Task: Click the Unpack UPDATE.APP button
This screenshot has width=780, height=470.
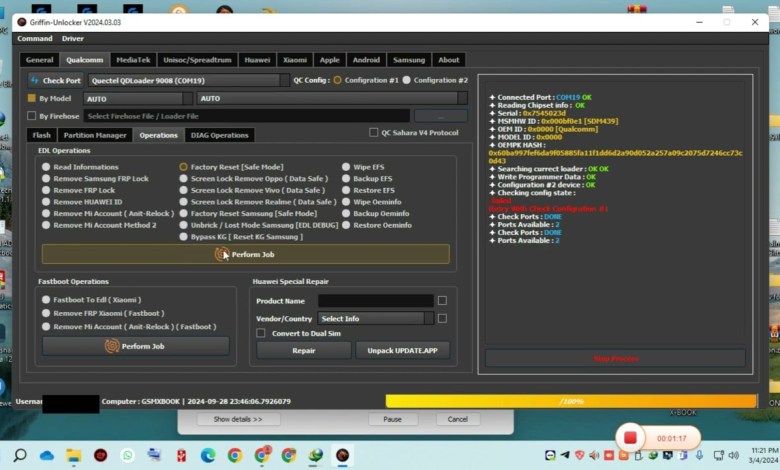Action: [402, 350]
